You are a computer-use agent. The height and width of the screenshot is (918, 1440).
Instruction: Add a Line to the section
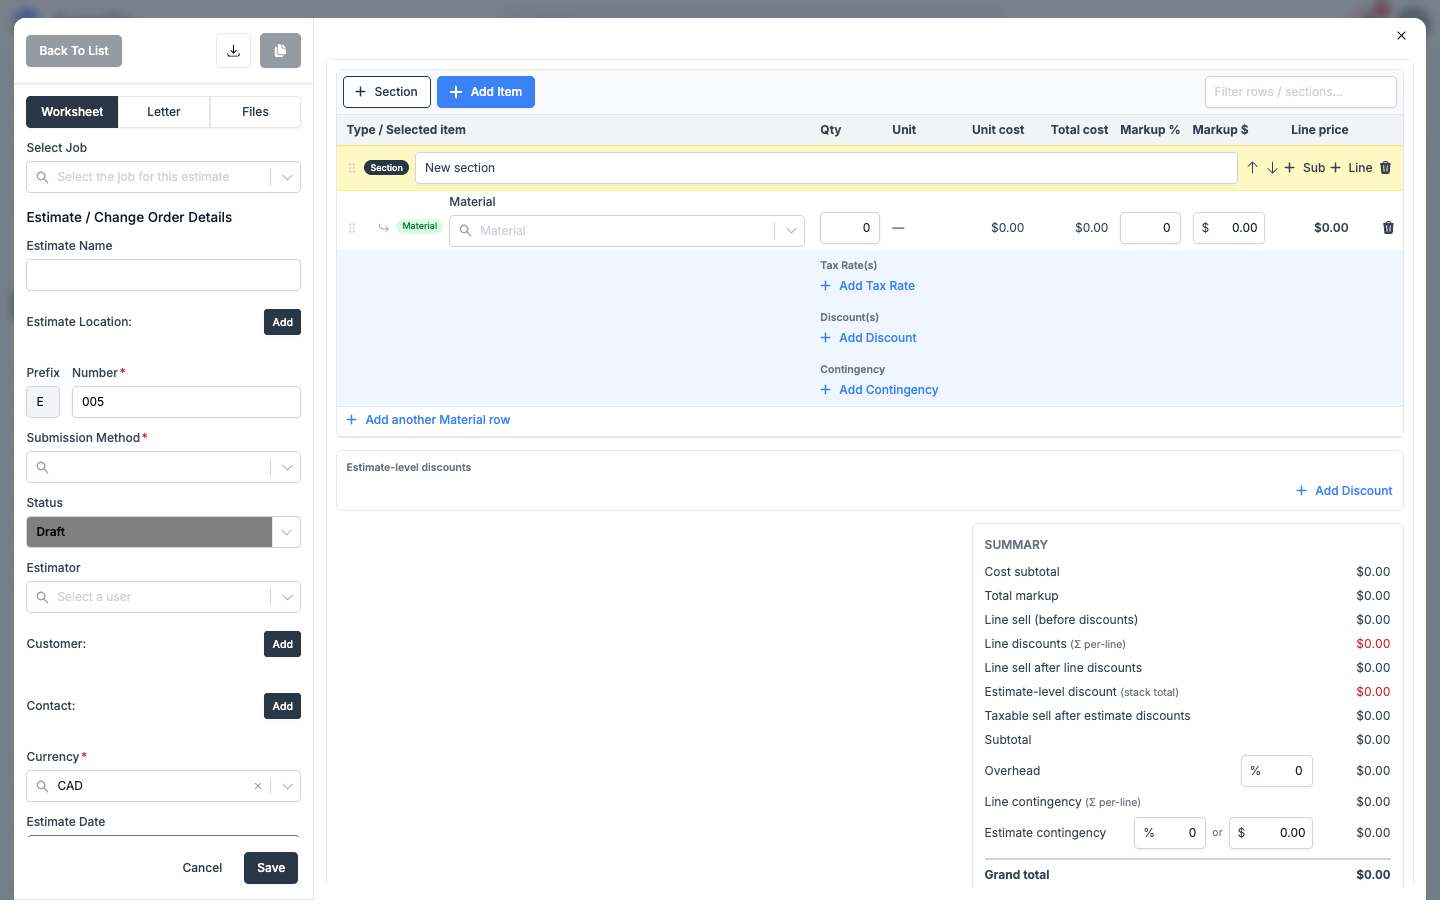coord(1351,168)
